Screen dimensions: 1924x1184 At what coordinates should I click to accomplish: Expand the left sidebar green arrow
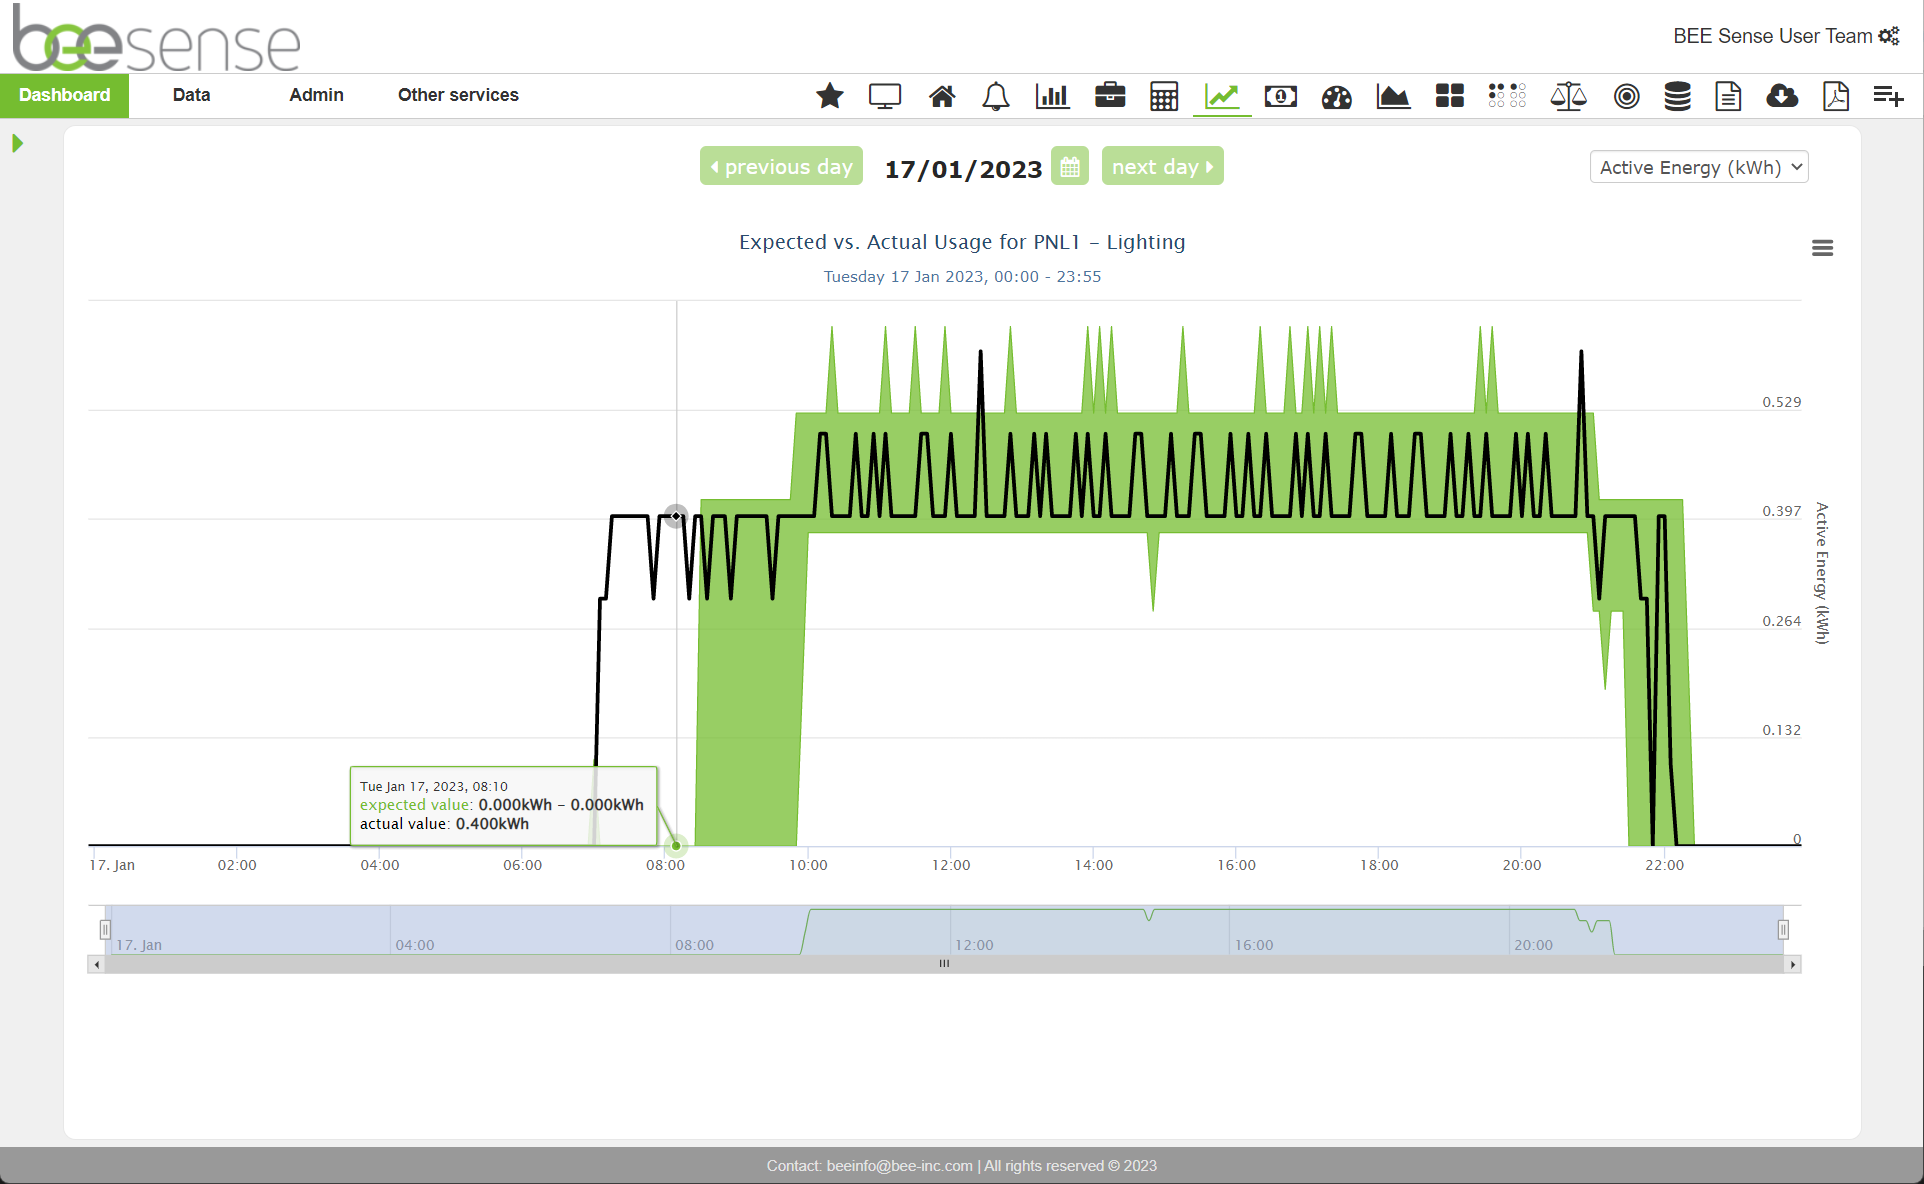[17, 144]
